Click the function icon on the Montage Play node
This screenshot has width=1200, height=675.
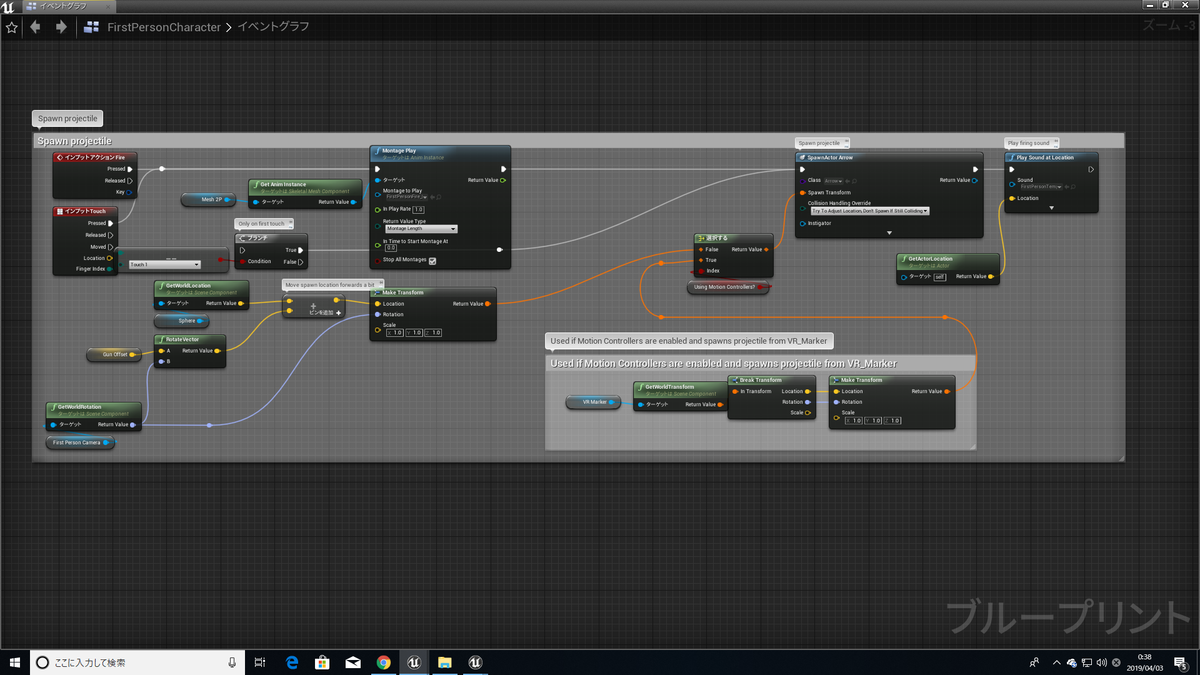click(x=377, y=151)
